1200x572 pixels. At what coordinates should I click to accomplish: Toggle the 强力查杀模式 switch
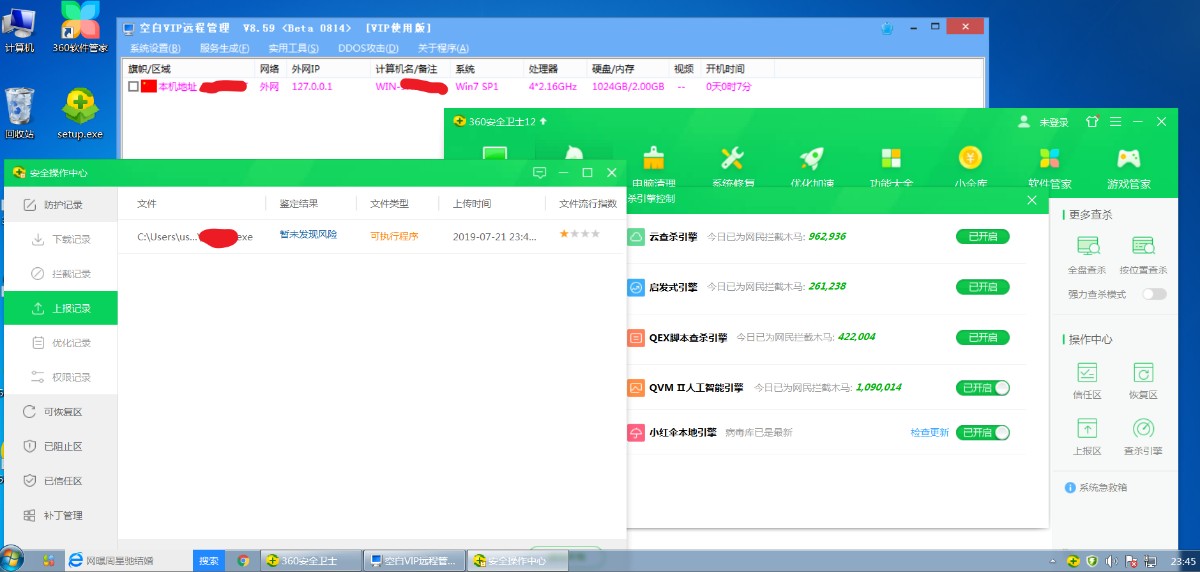point(1154,294)
